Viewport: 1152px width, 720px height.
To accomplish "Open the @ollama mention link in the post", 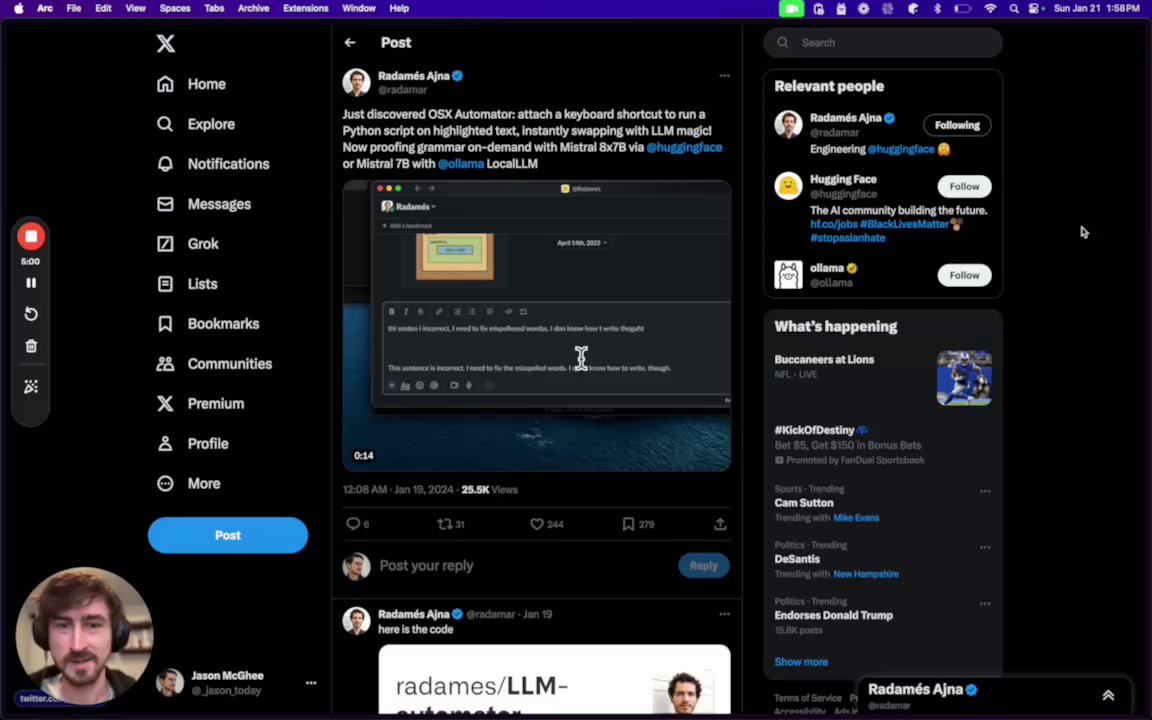I will [461, 164].
